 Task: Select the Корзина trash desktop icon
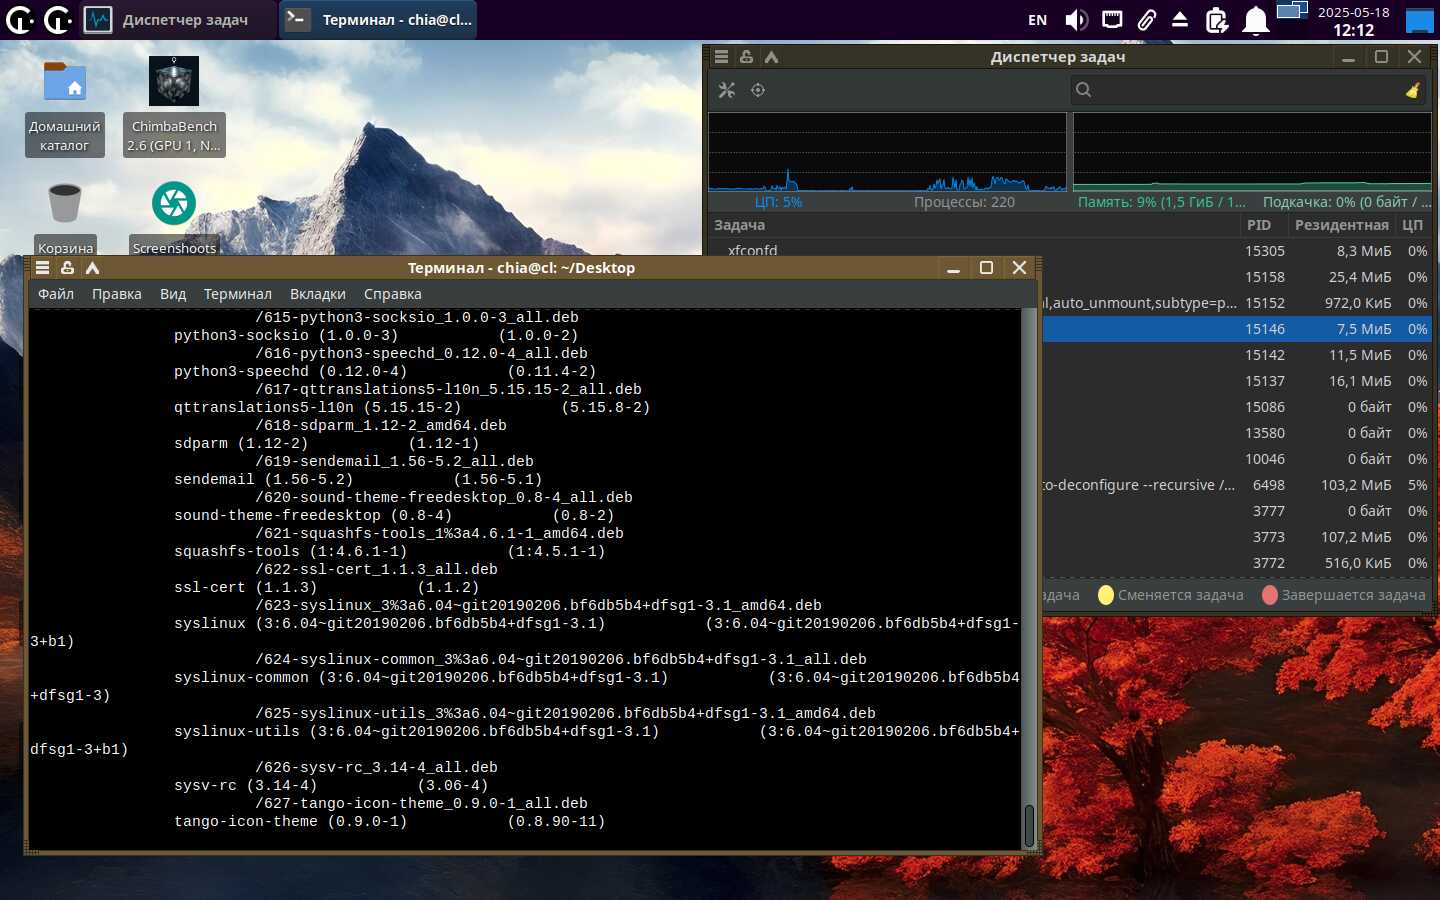[x=65, y=218]
